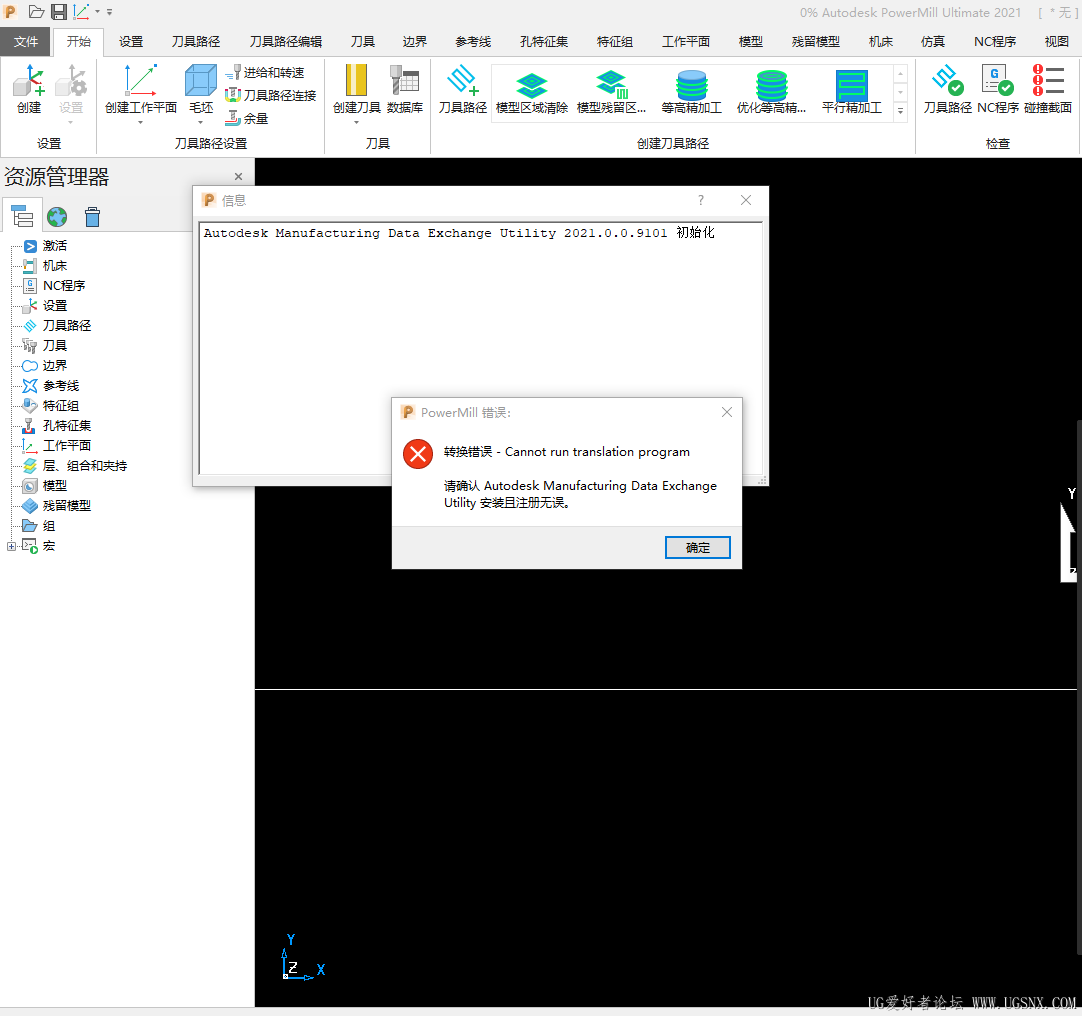This screenshot has height=1016, width=1082.
Task: Click the open project folder icon
Action: pyautogui.click(x=37, y=12)
